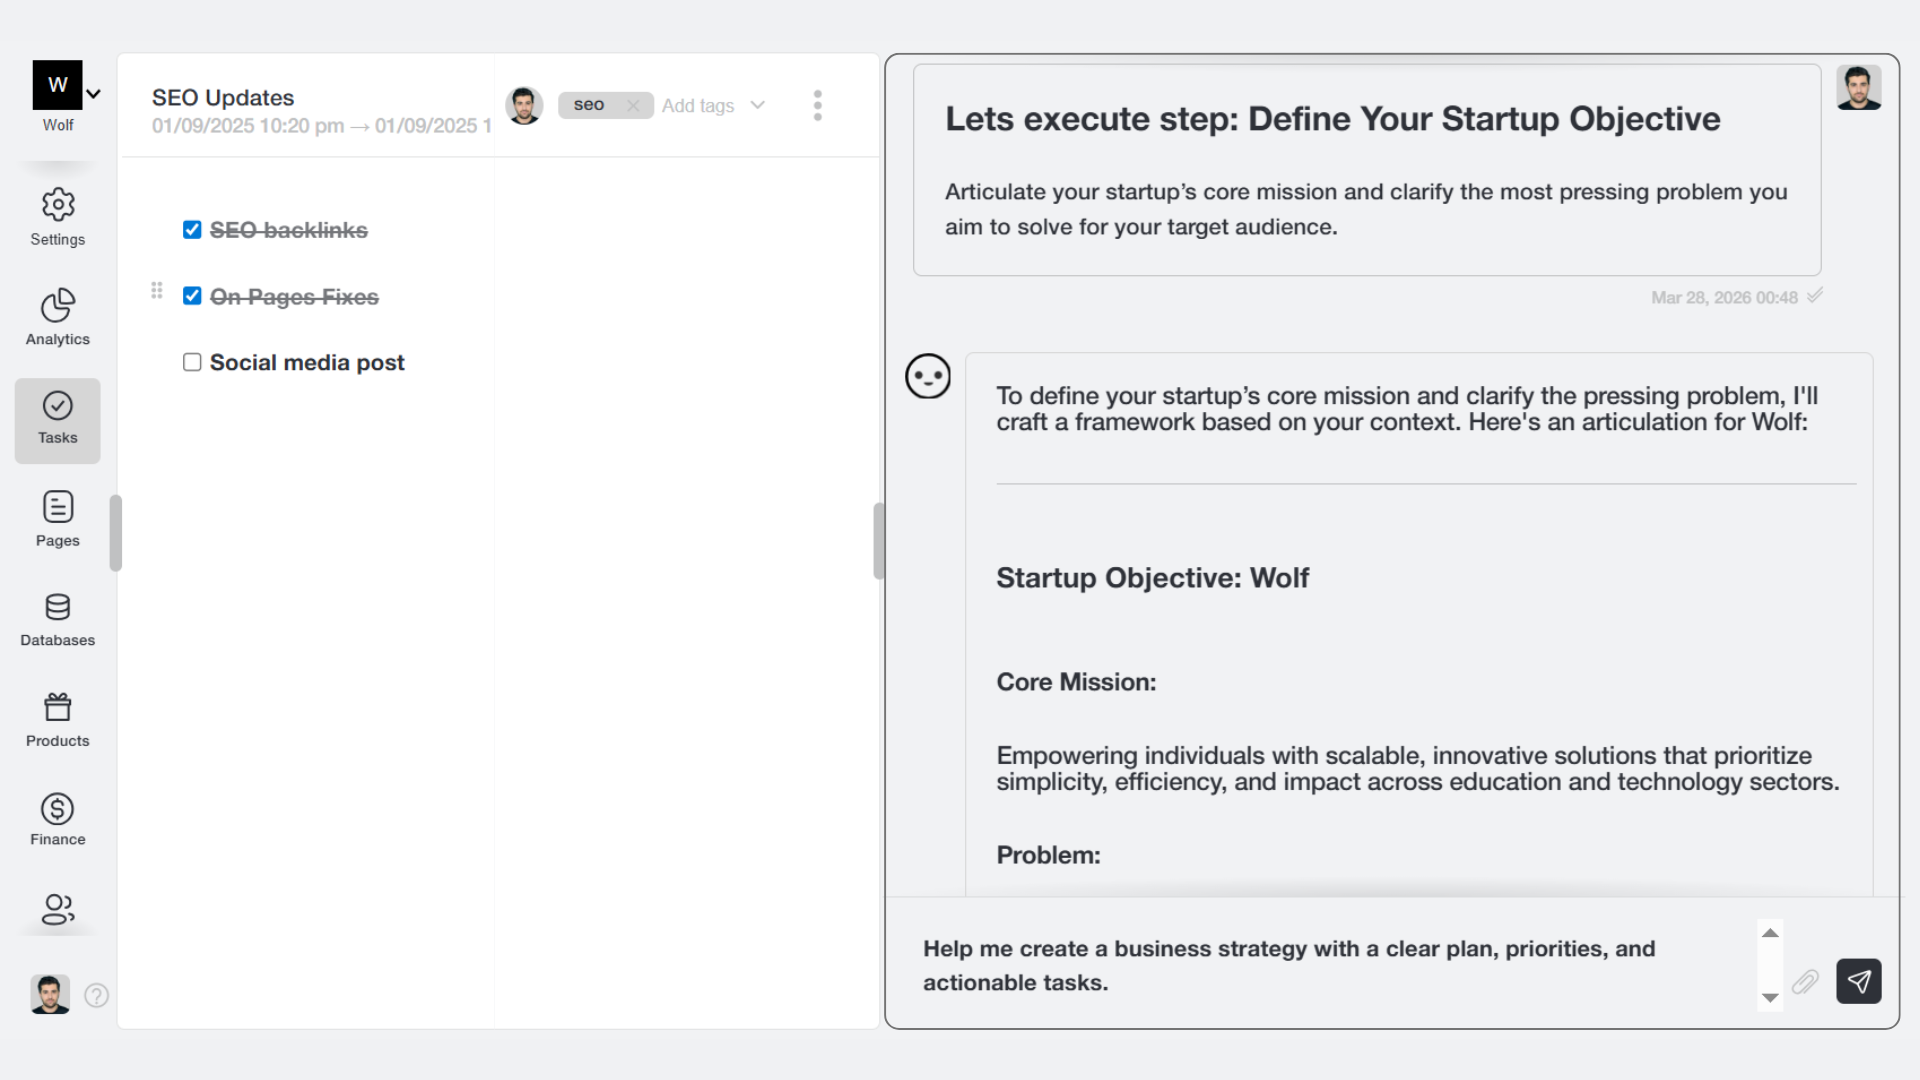
Task: Open the Finance dollar icon
Action: [57, 809]
